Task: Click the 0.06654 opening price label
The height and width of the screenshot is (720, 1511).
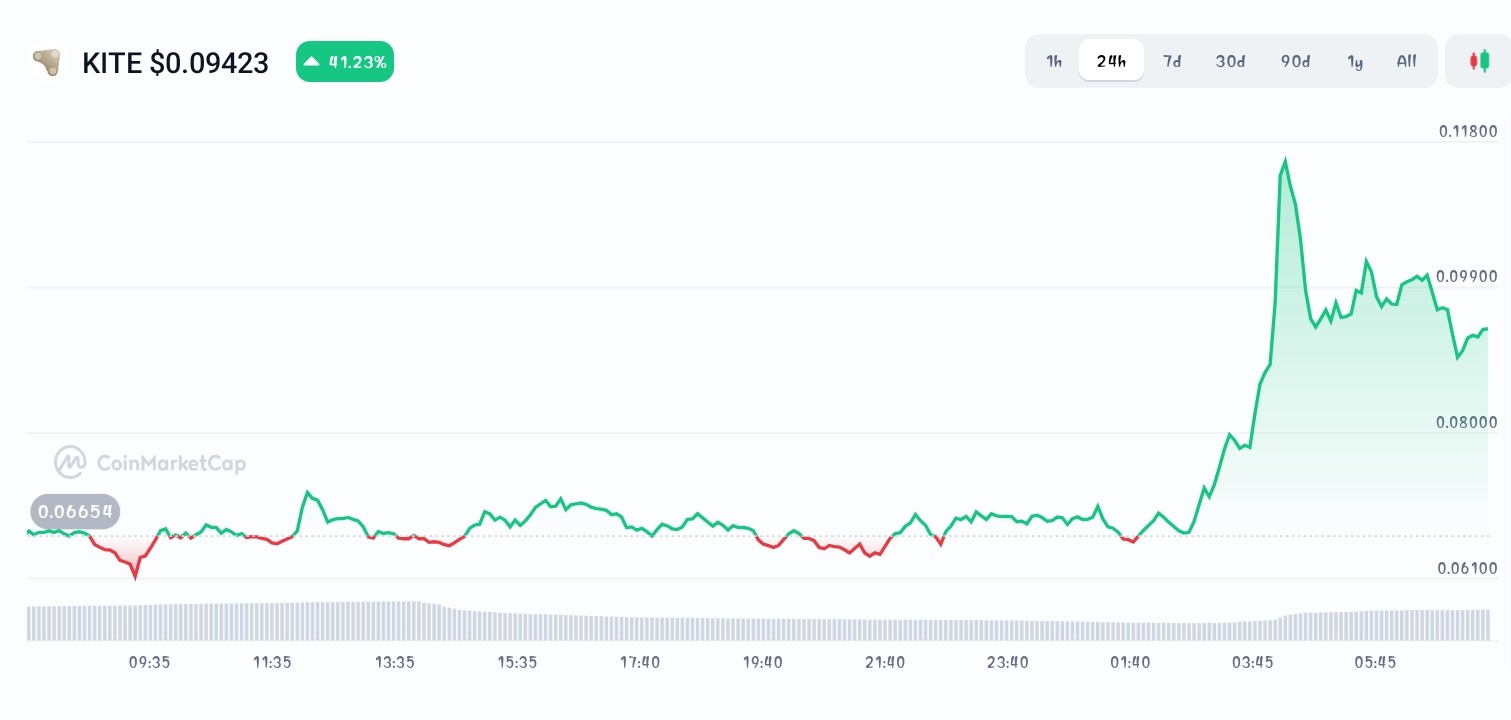Action: [75, 512]
